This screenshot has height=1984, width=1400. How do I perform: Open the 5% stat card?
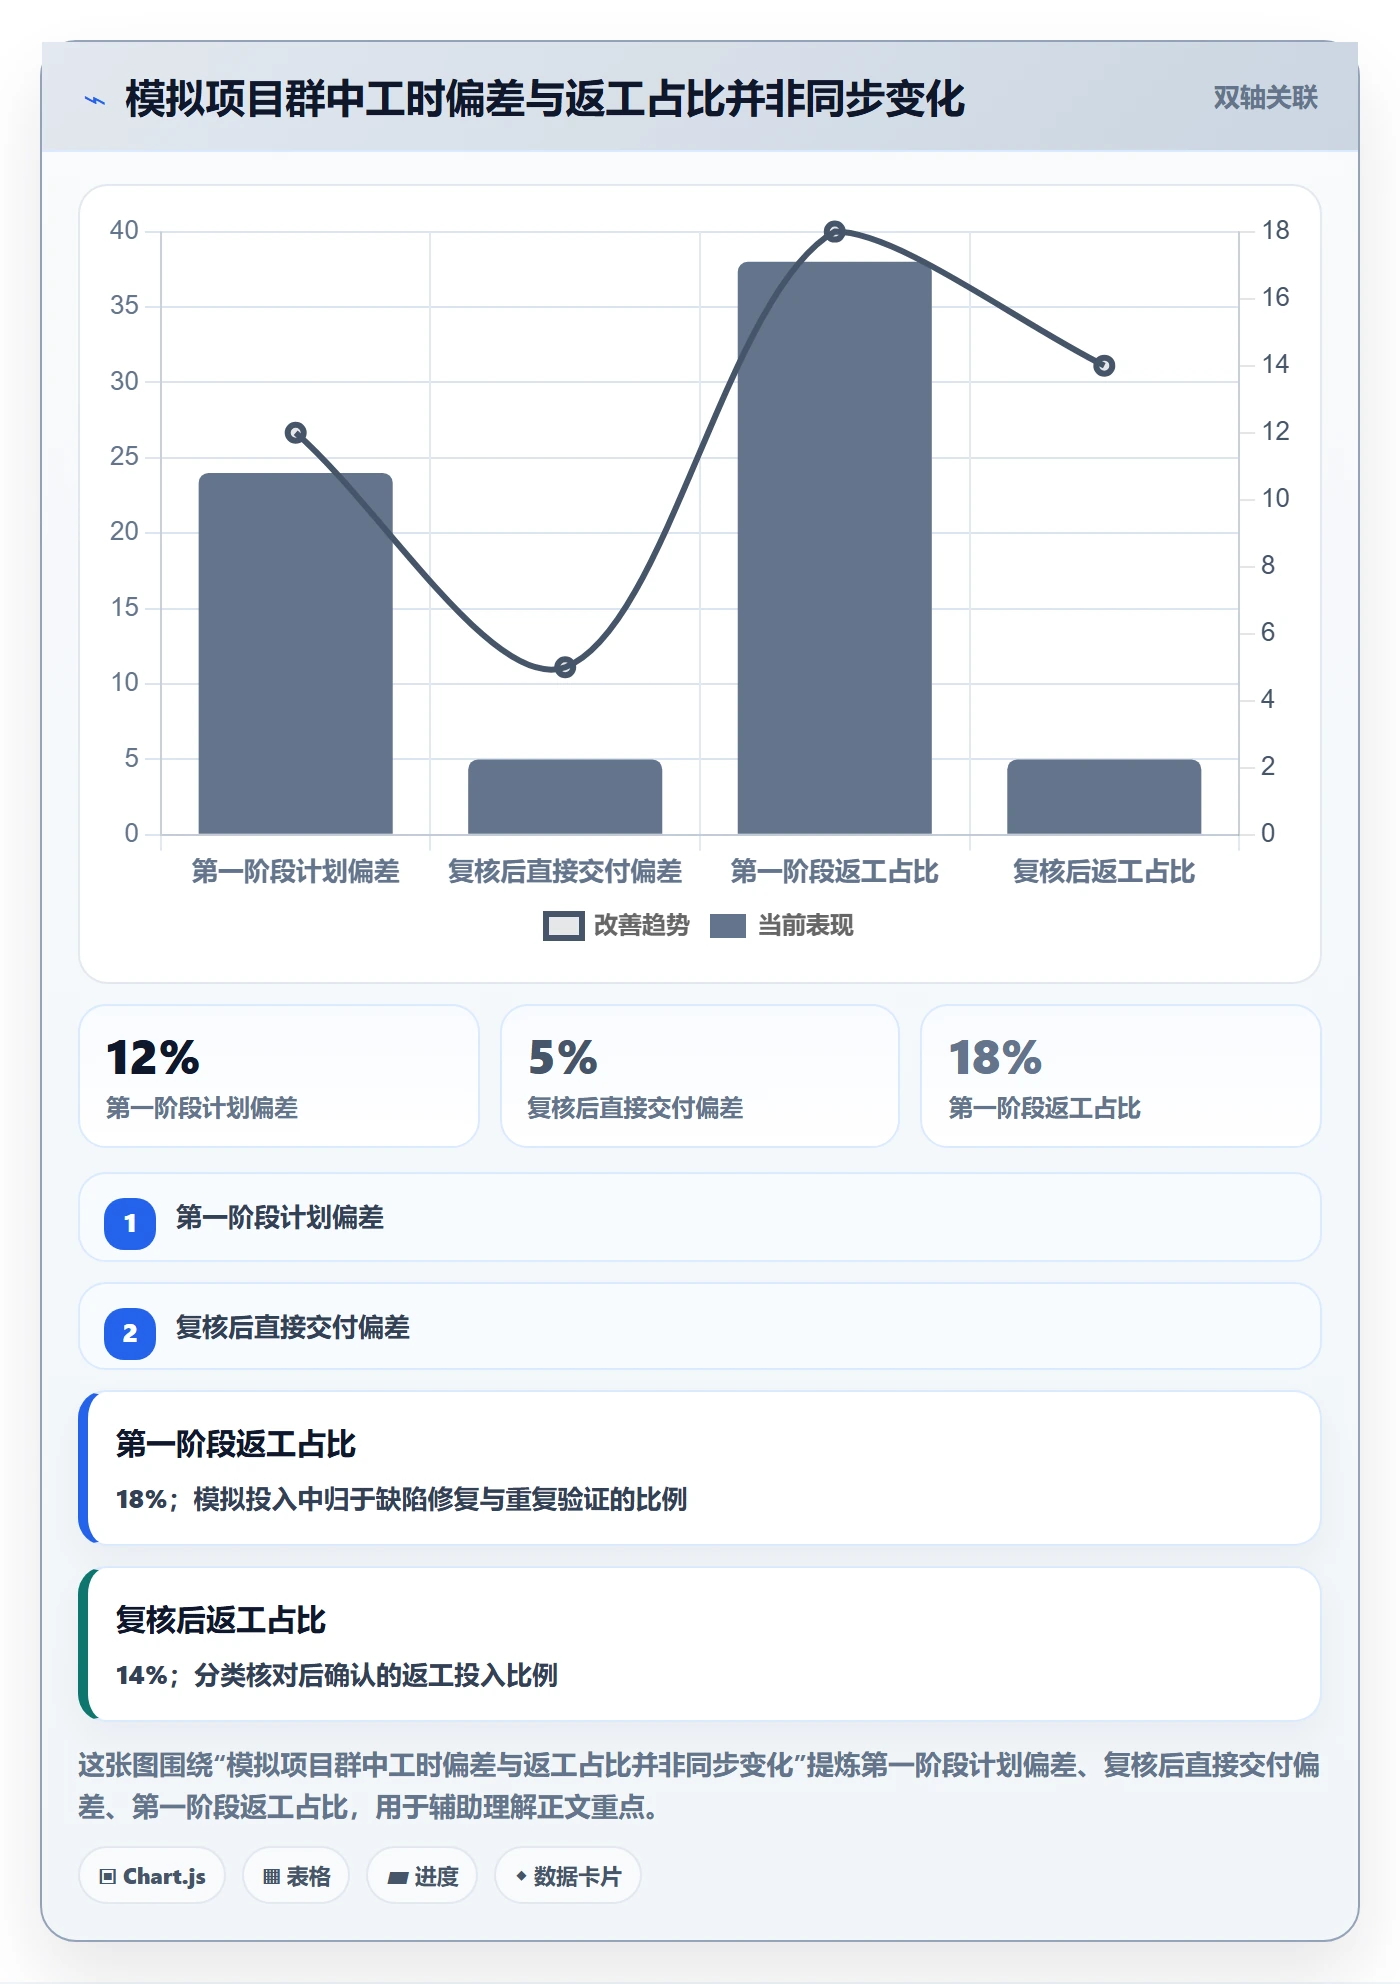(700, 1076)
